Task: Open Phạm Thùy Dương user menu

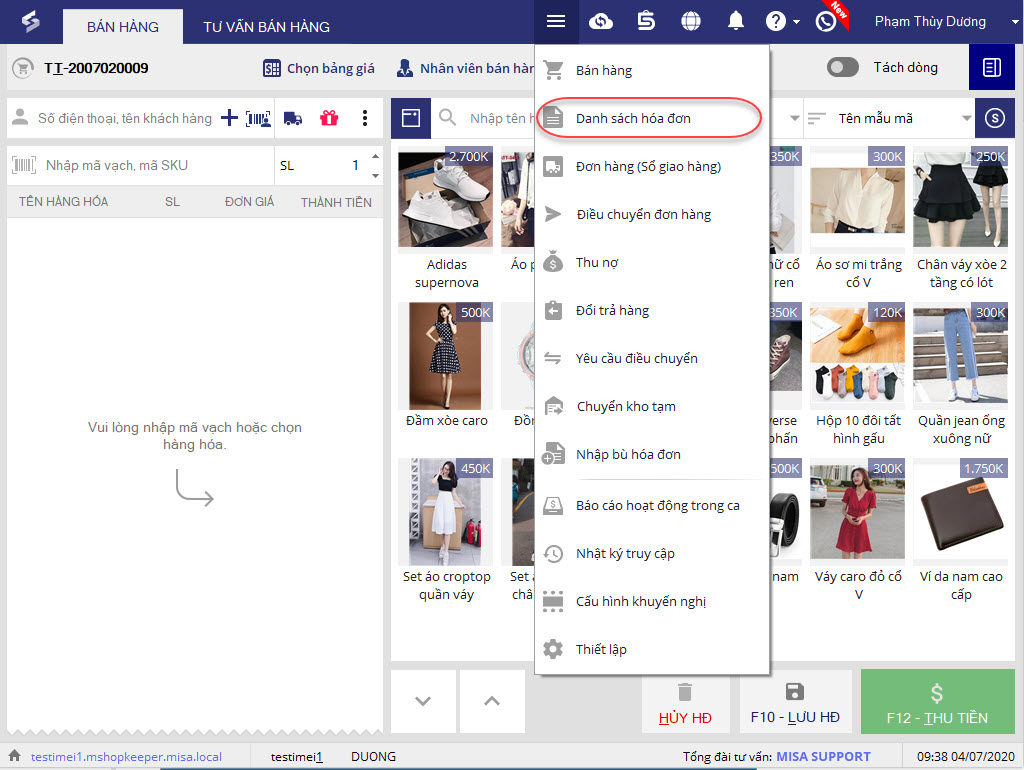Action: 938,21
